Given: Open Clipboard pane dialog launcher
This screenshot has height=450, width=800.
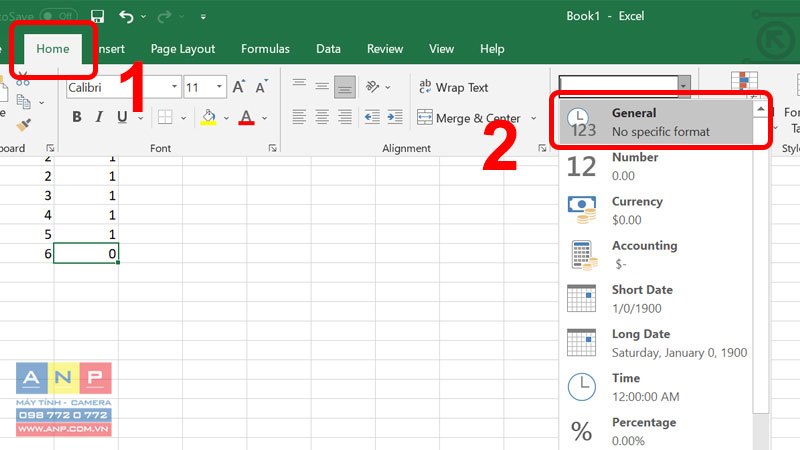Looking at the screenshot, I should pyautogui.click(x=50, y=148).
